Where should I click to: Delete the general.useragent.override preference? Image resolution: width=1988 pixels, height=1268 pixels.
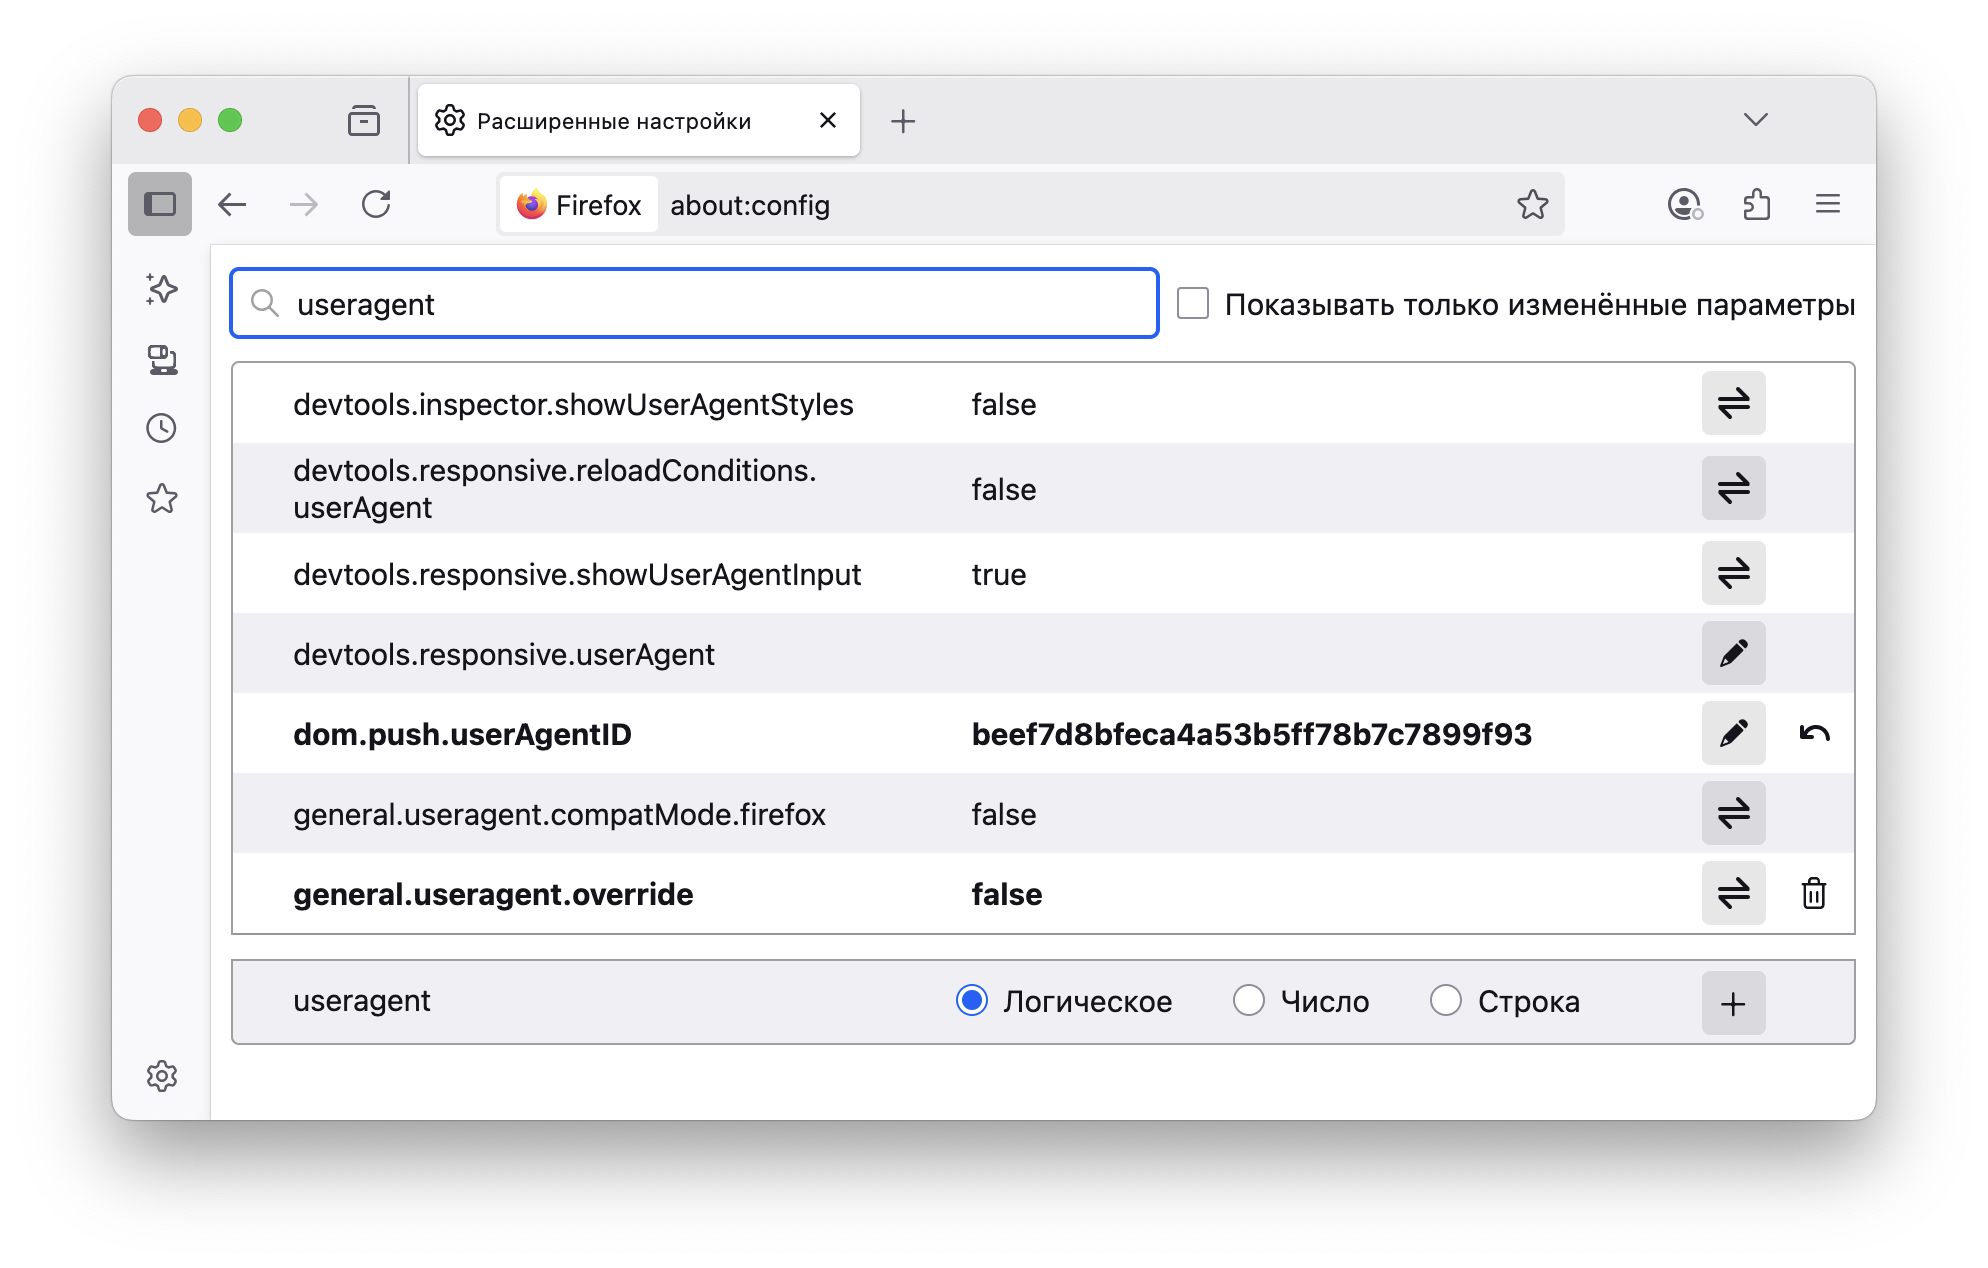pyautogui.click(x=1813, y=893)
